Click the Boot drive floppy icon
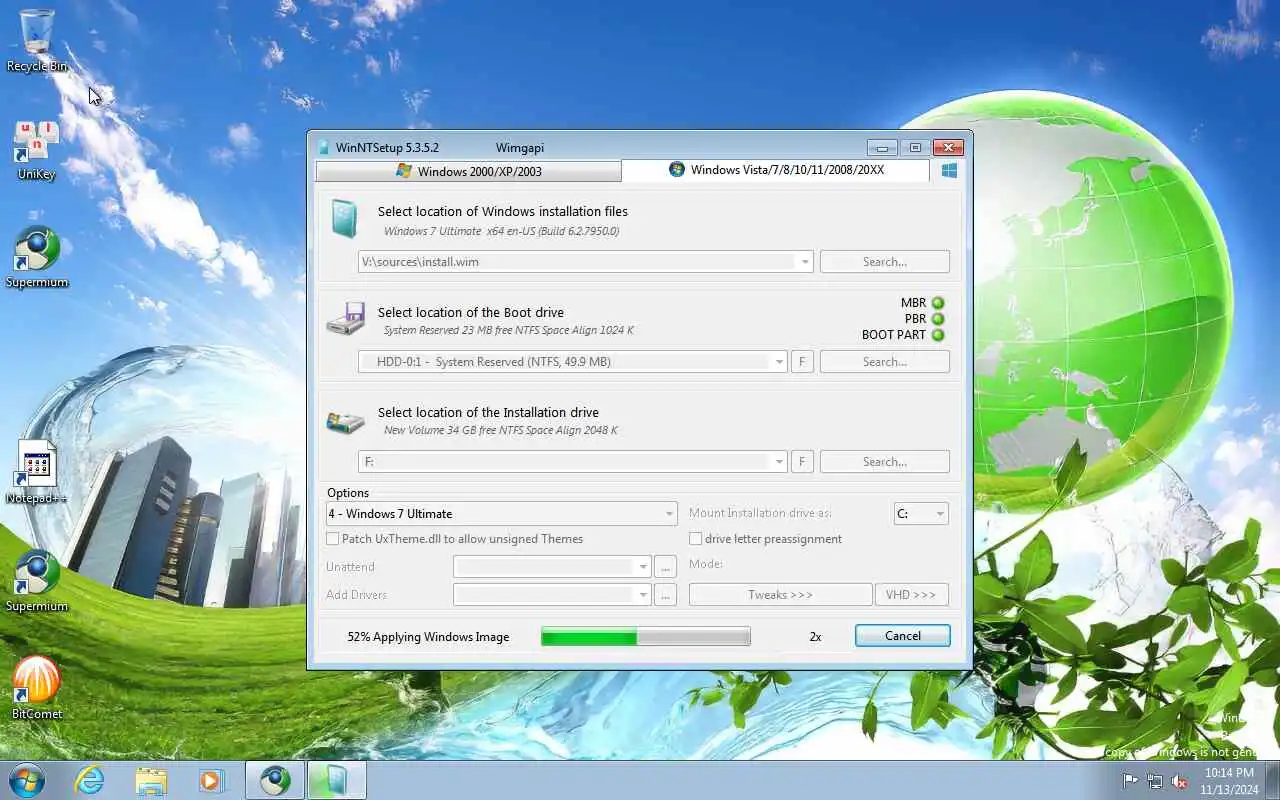This screenshot has width=1280, height=800. click(x=346, y=319)
